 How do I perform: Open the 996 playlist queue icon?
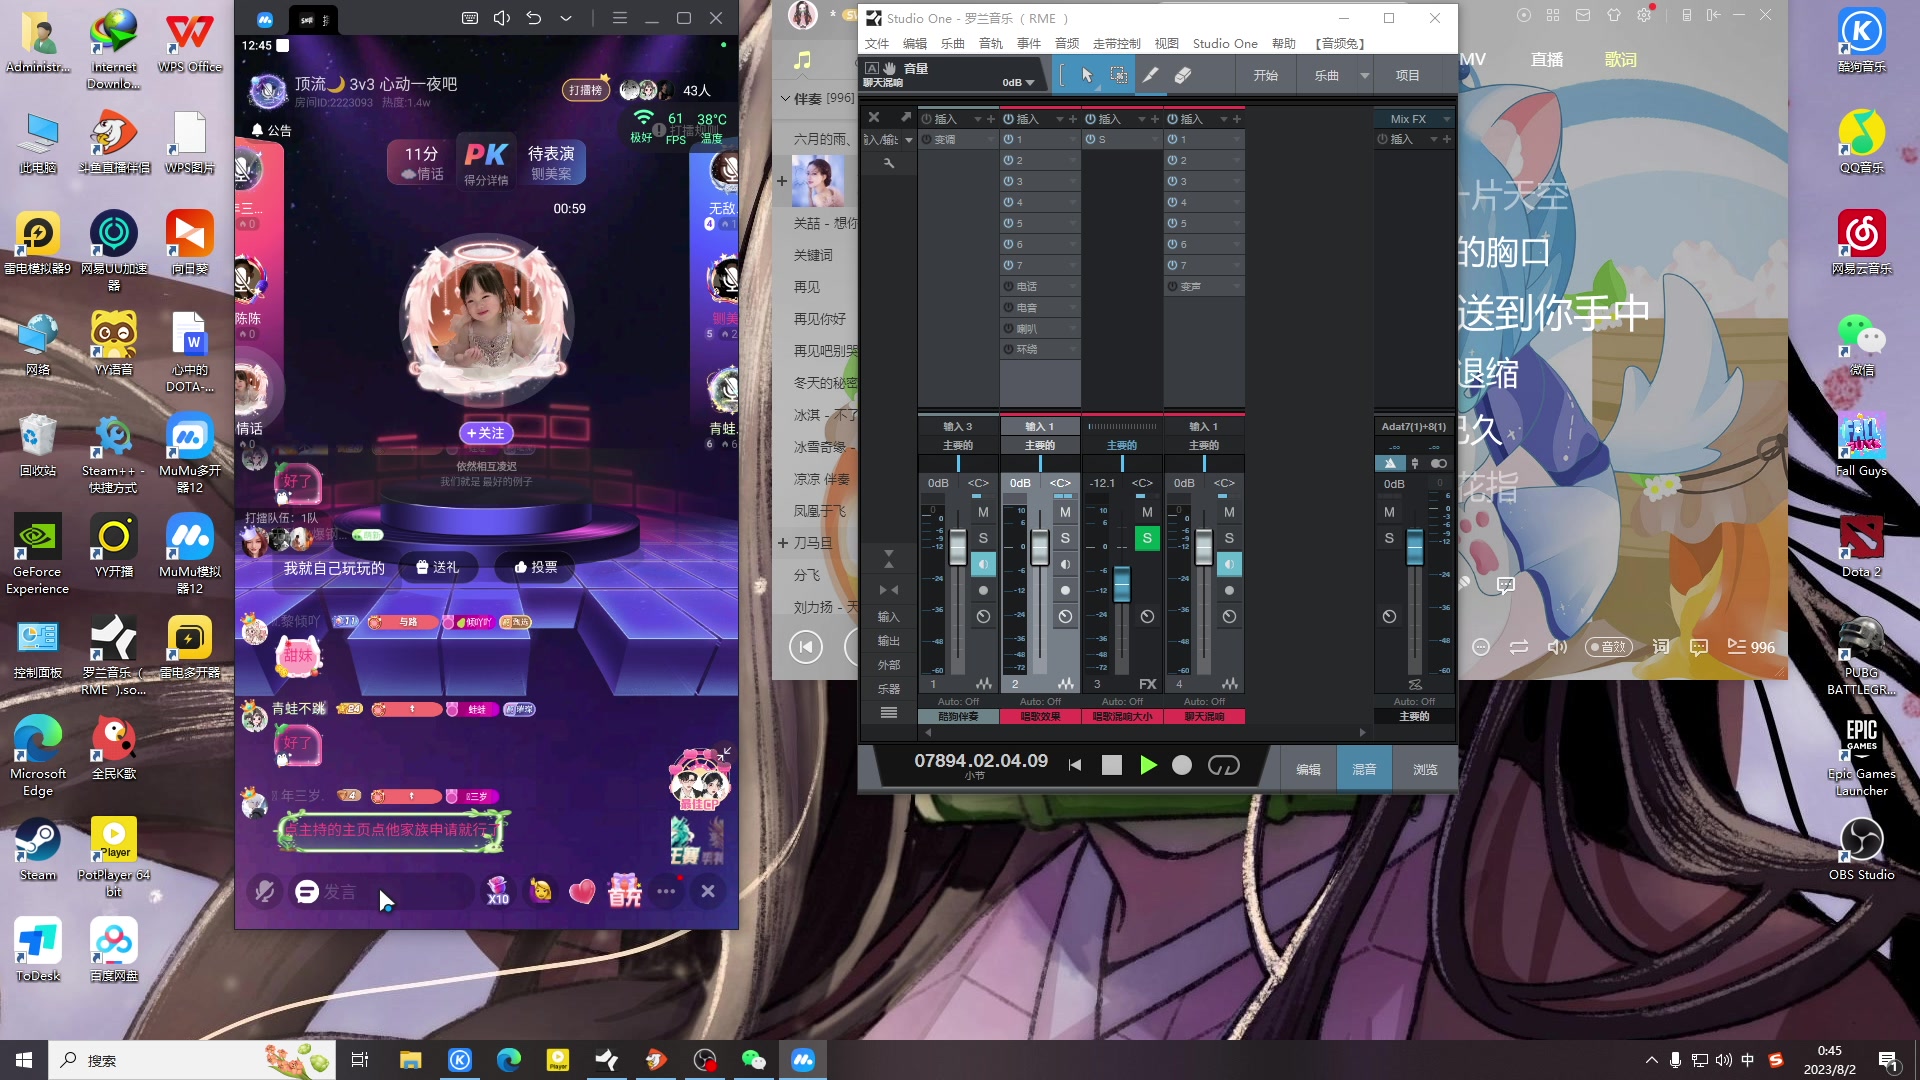(1750, 647)
